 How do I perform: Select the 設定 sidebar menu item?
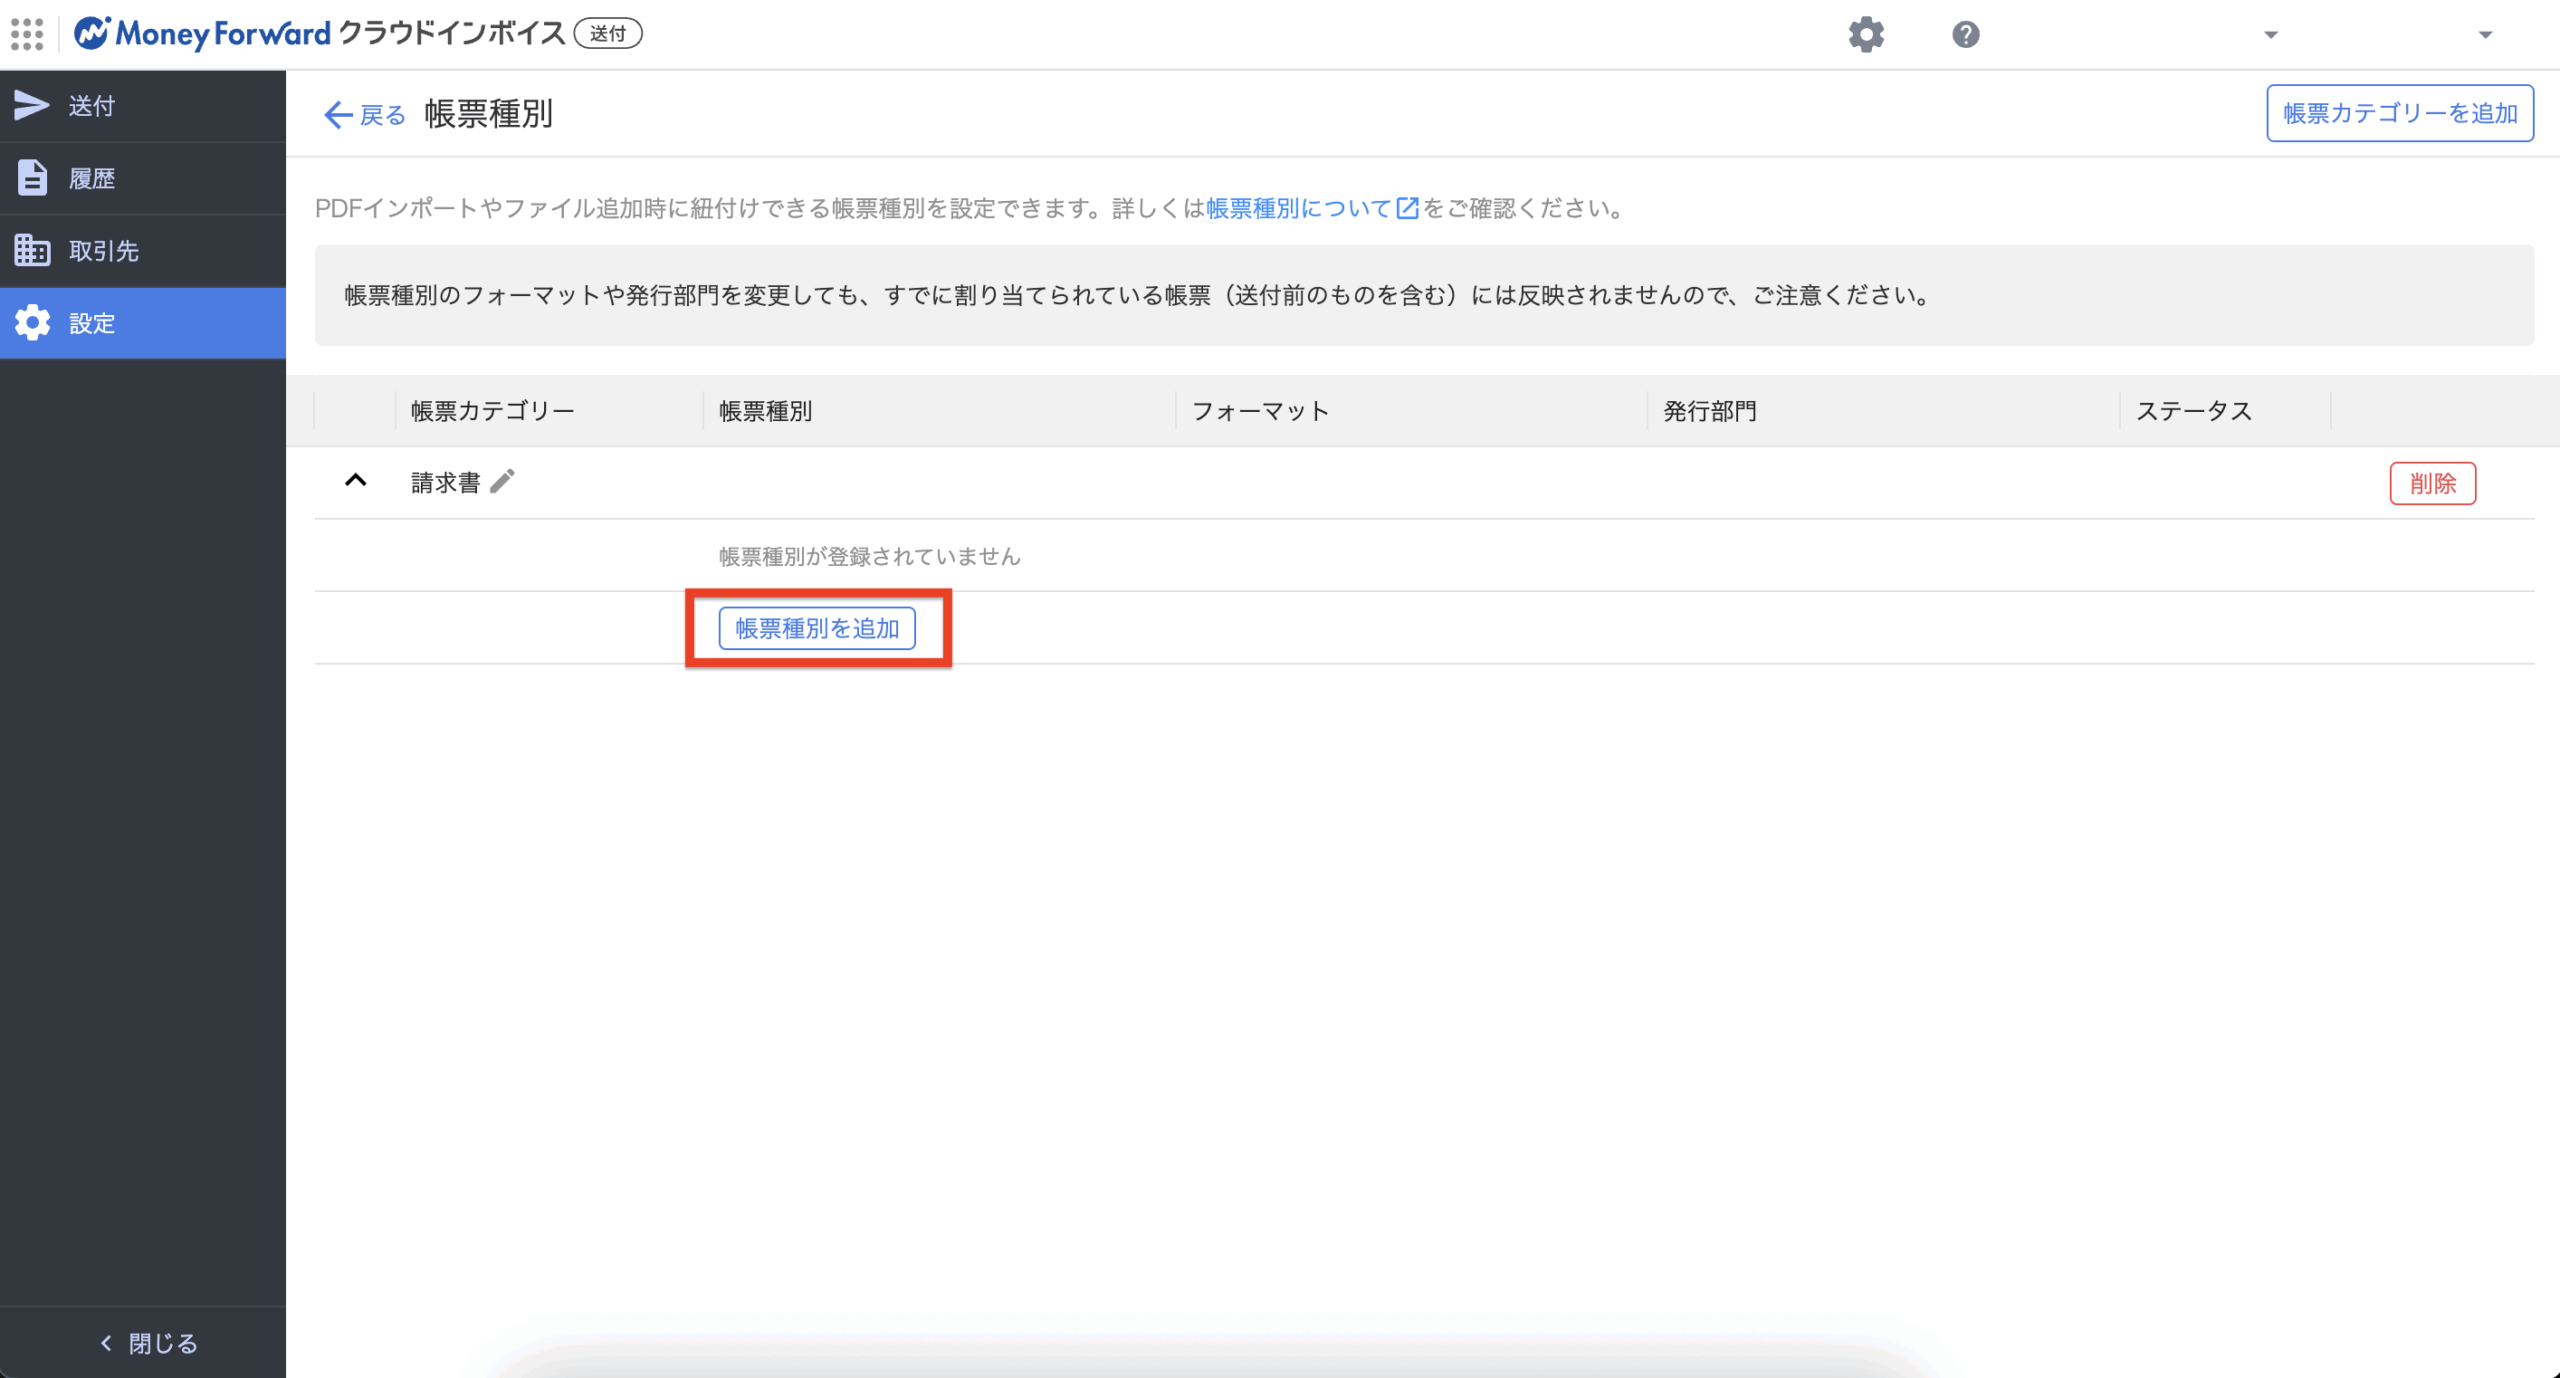tap(142, 323)
